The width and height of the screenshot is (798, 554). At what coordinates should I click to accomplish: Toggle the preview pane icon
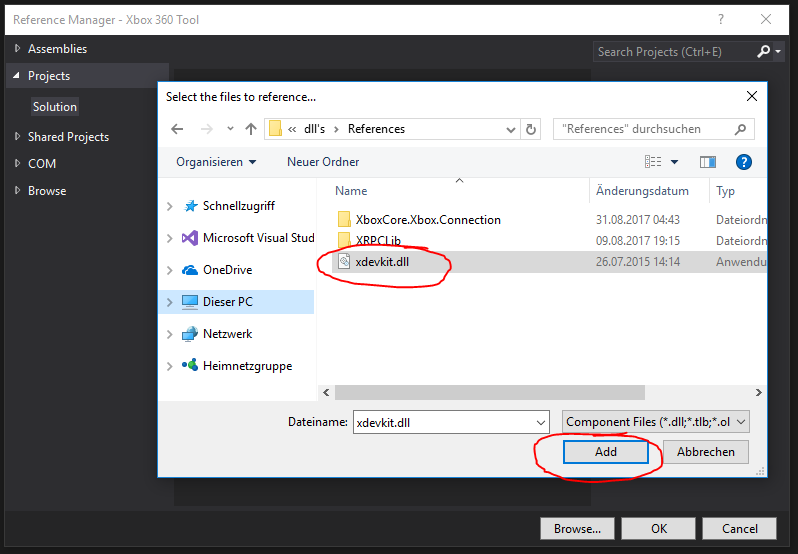pos(708,162)
